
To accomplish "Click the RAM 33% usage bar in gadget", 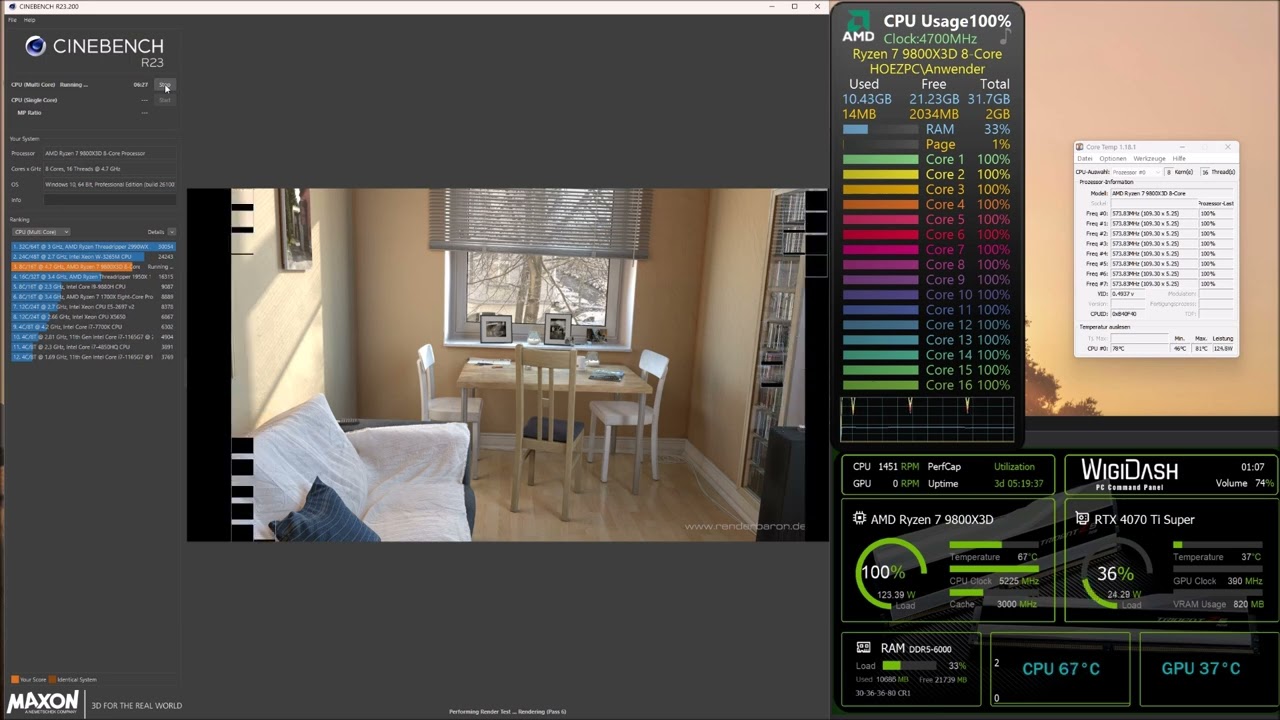I will tap(880, 129).
